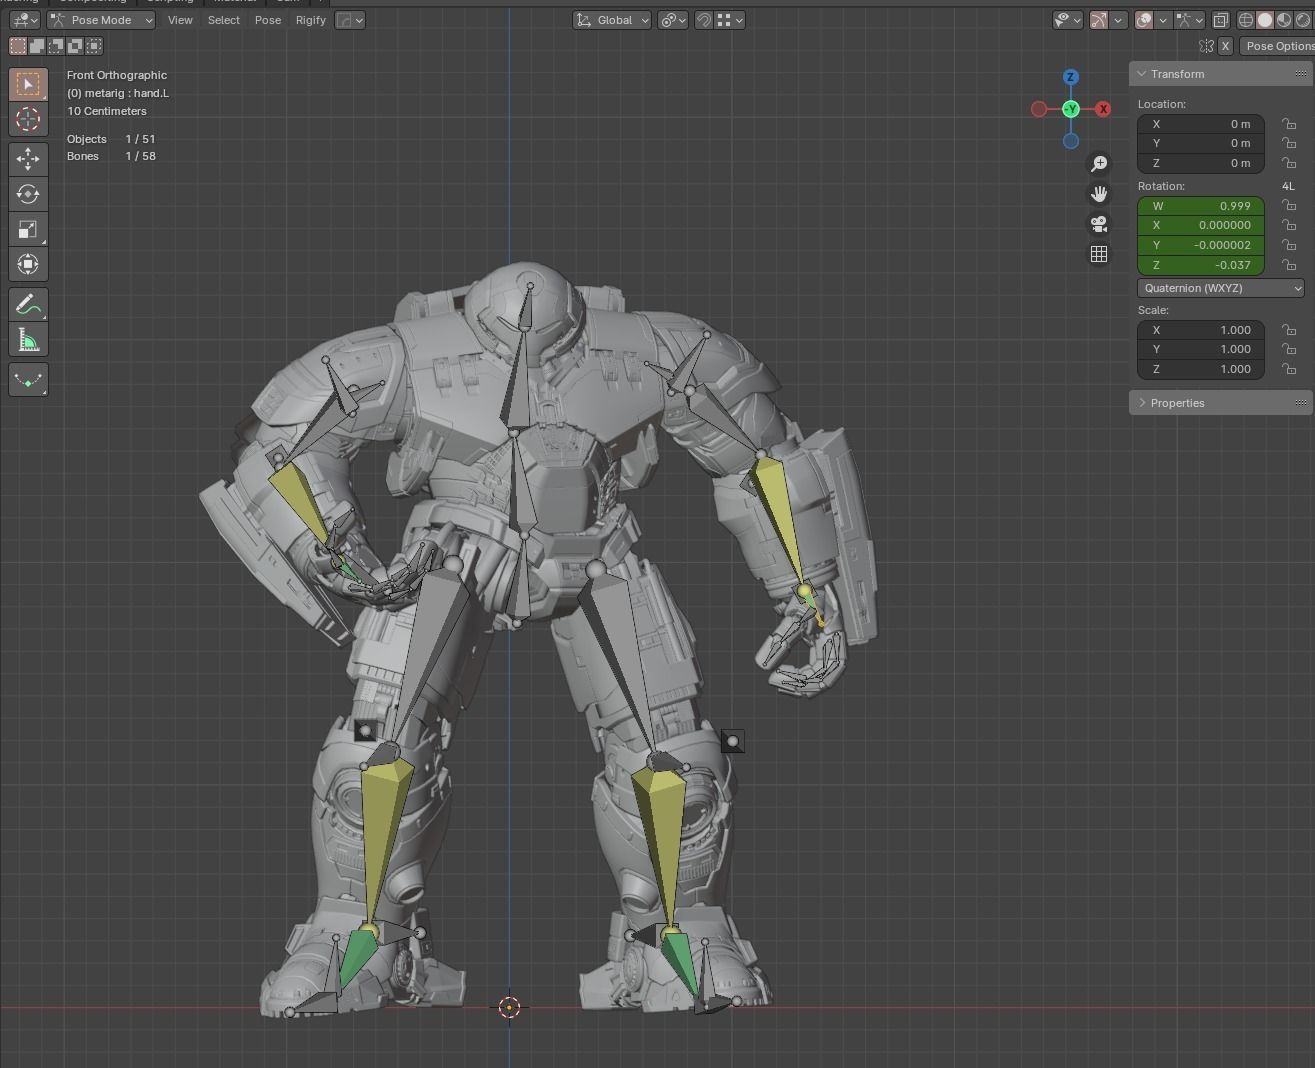Lock the W rotation field
Image resolution: width=1315 pixels, height=1068 pixels.
tap(1290, 206)
